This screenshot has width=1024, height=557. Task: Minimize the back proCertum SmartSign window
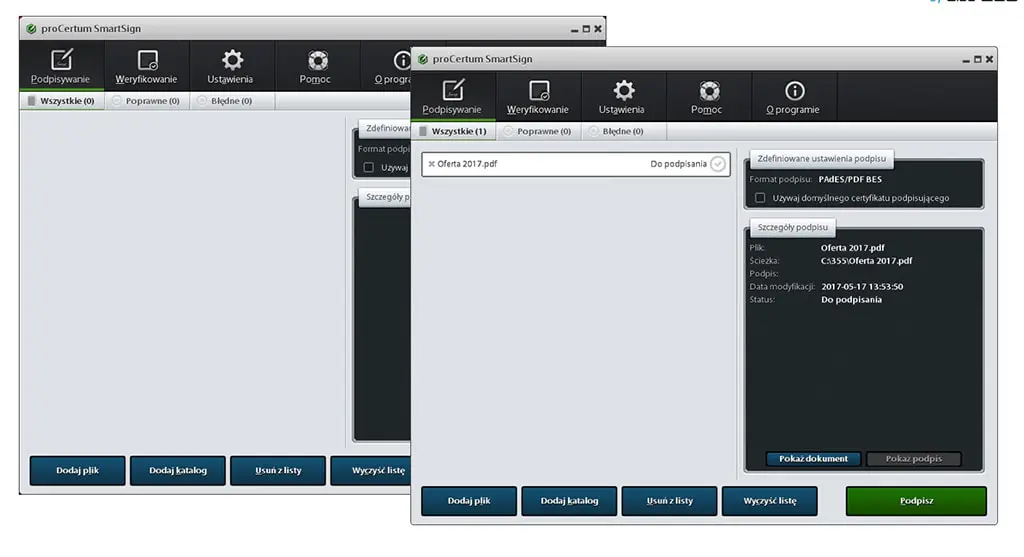pos(574,29)
